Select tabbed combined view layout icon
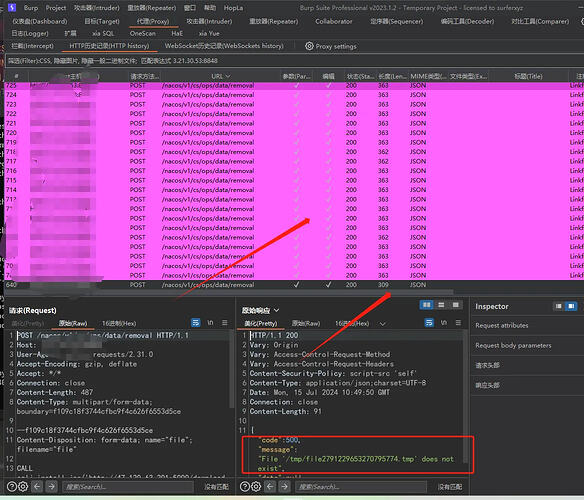 click(x=455, y=305)
